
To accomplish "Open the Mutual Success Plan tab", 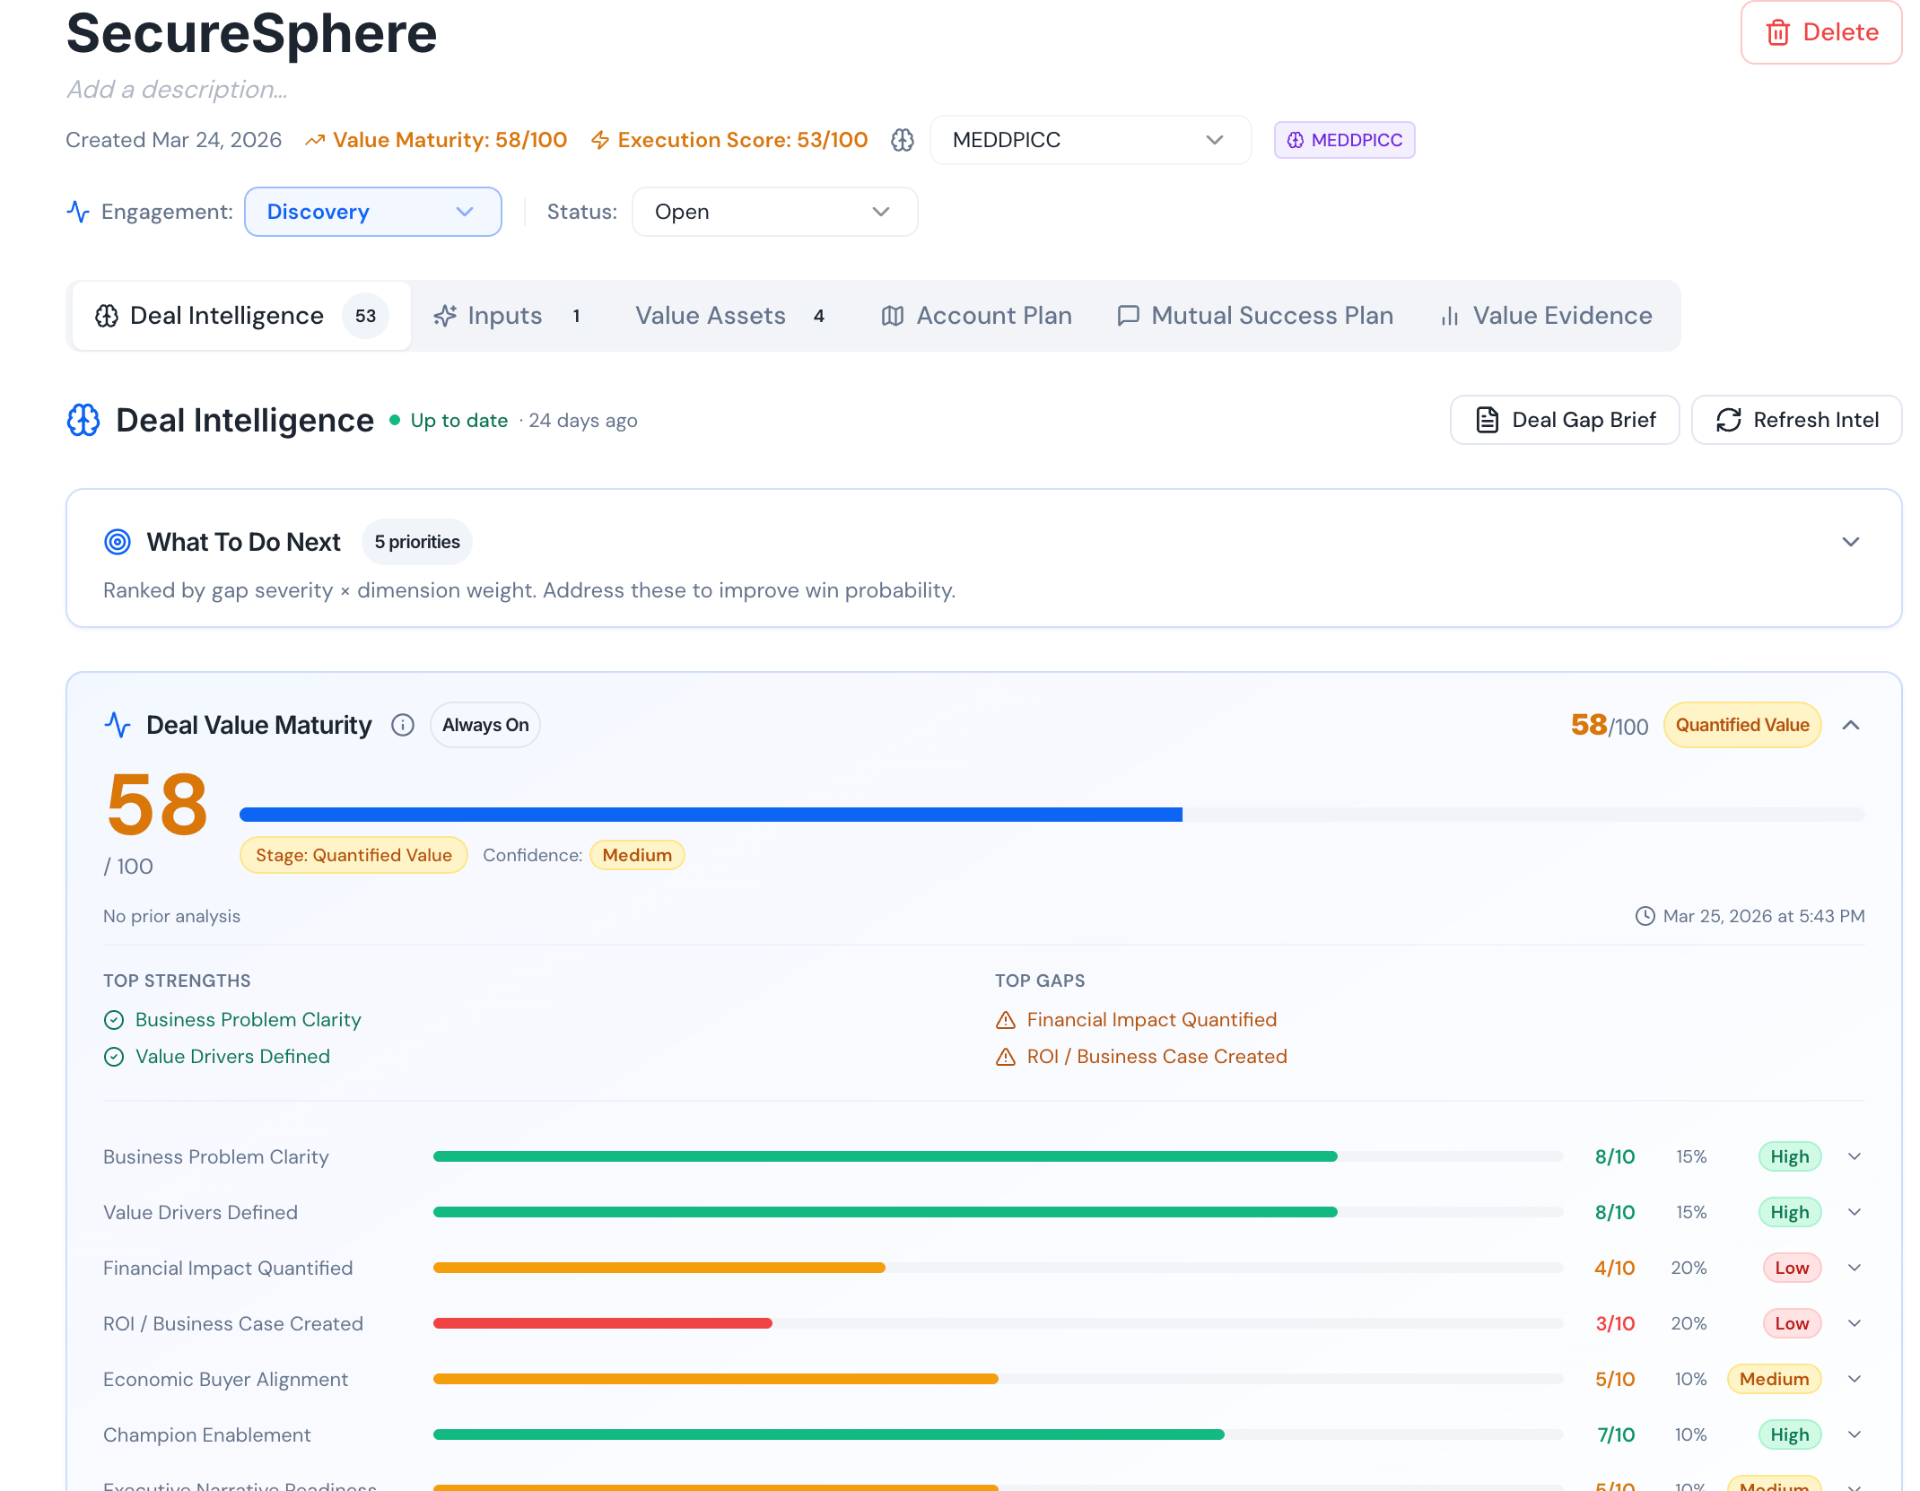I will click(1255, 316).
